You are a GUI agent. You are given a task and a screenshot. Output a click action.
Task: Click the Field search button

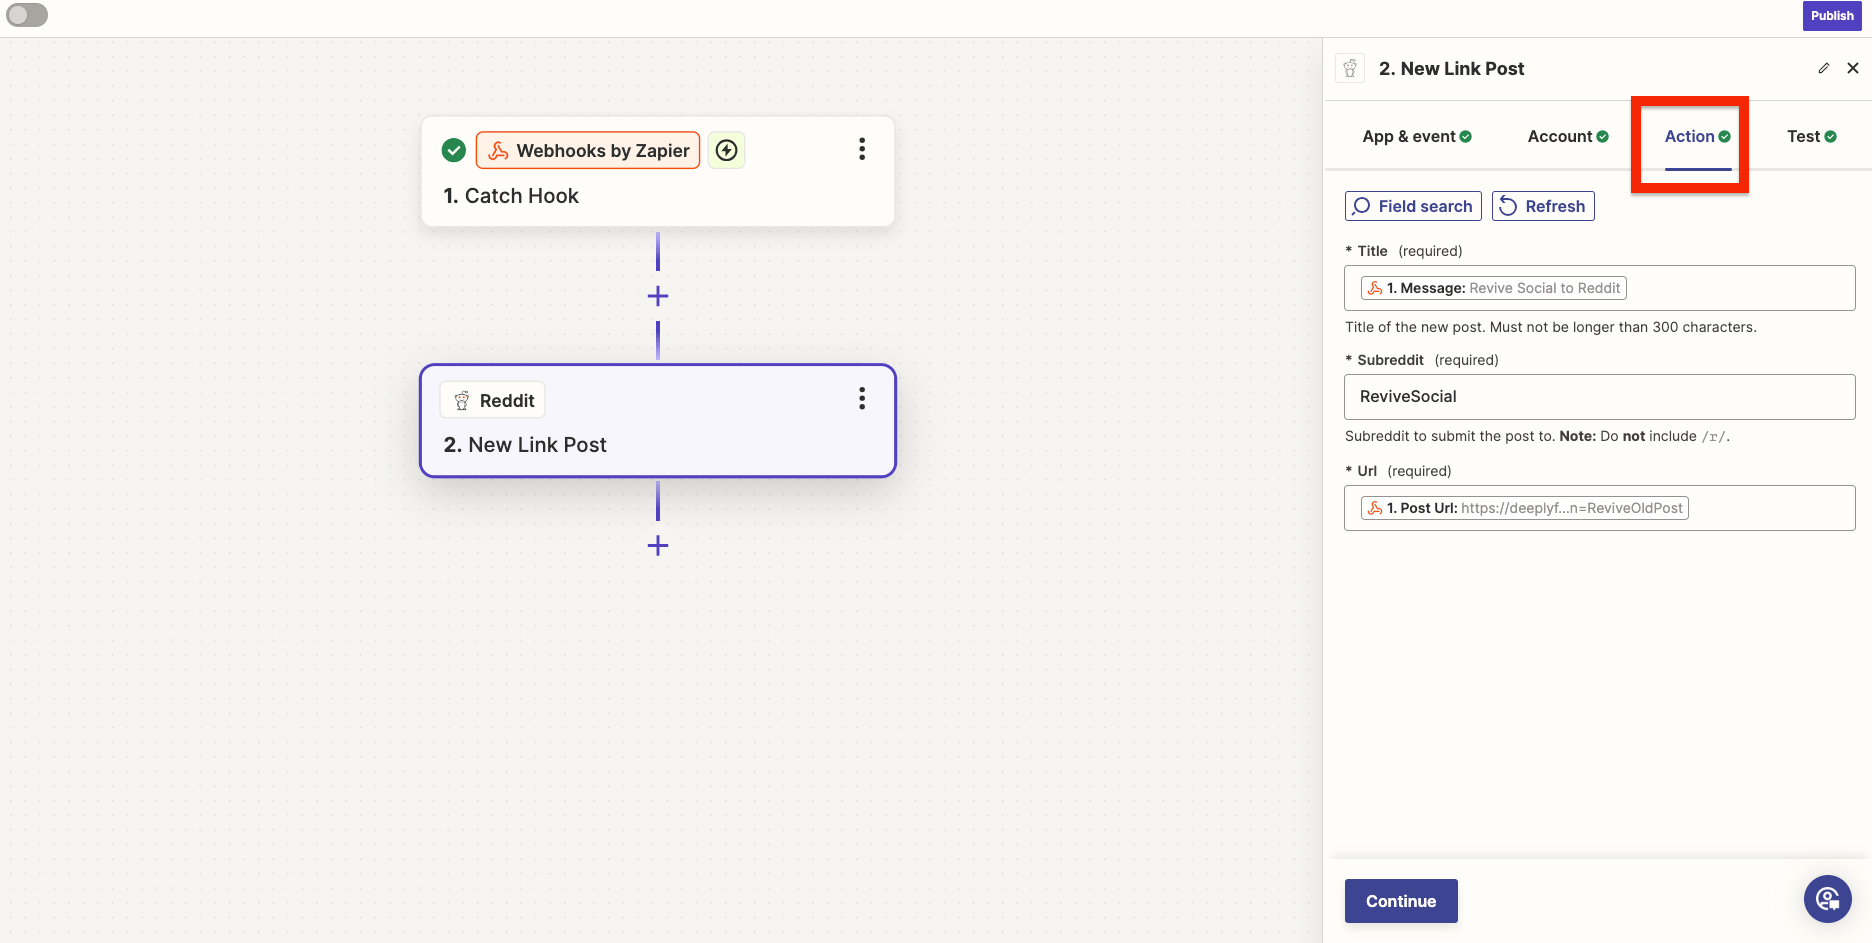1413,206
